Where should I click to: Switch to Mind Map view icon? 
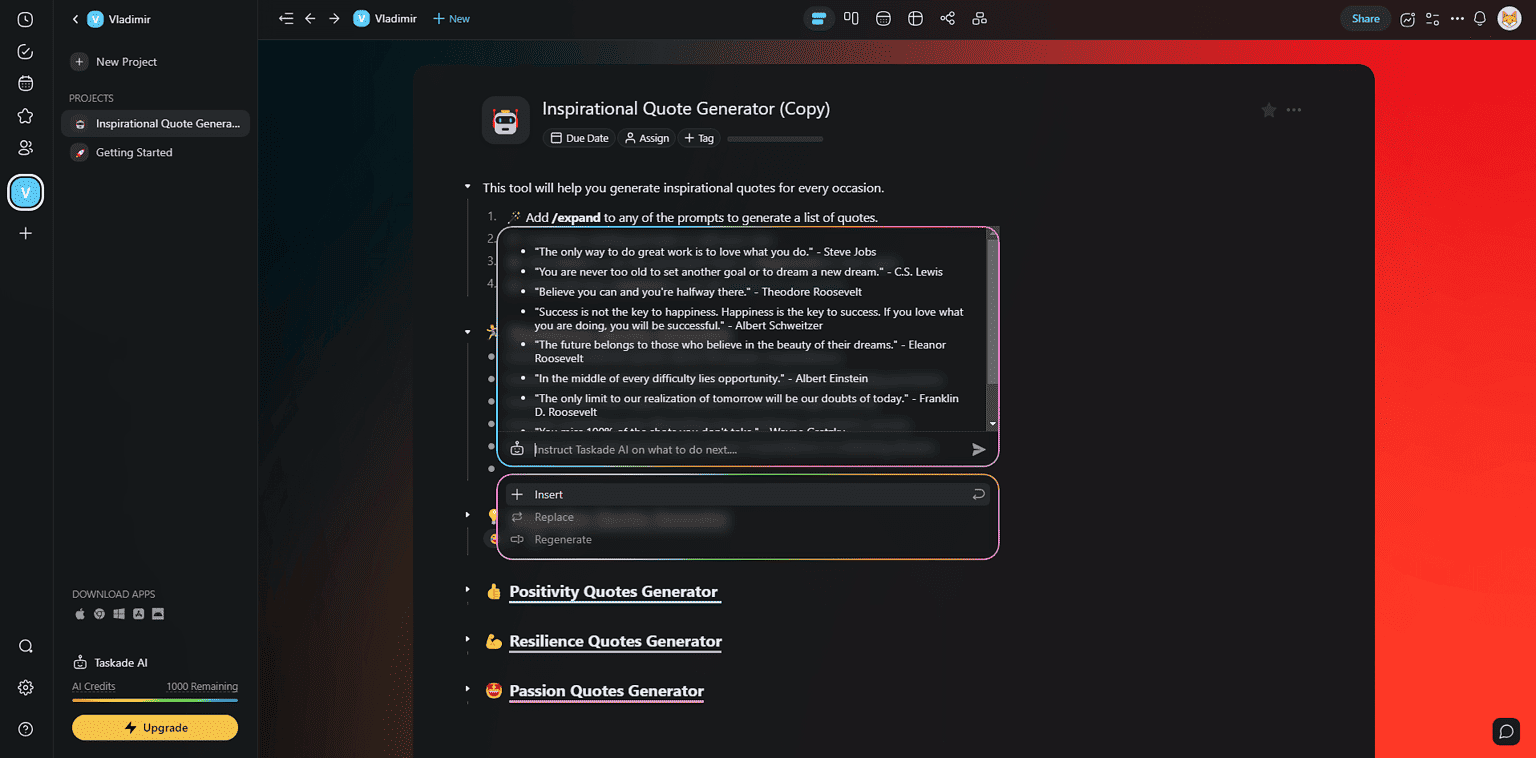(x=947, y=18)
